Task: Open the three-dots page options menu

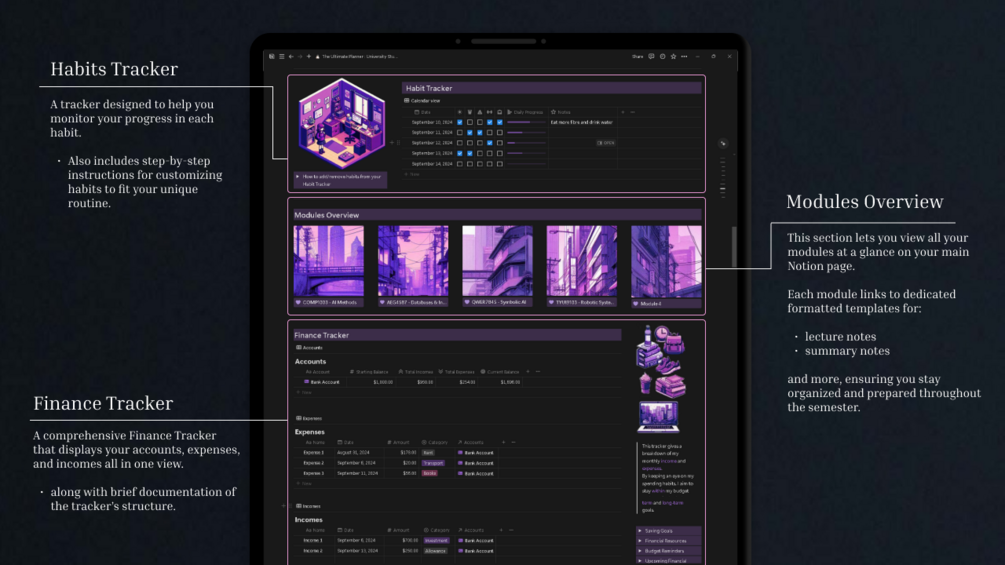Action: click(684, 56)
